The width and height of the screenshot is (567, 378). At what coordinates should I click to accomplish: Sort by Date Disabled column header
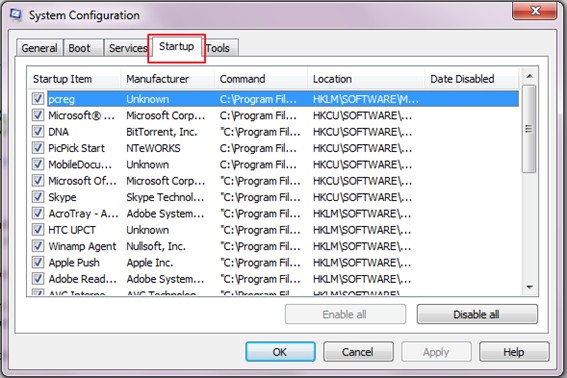(x=472, y=79)
